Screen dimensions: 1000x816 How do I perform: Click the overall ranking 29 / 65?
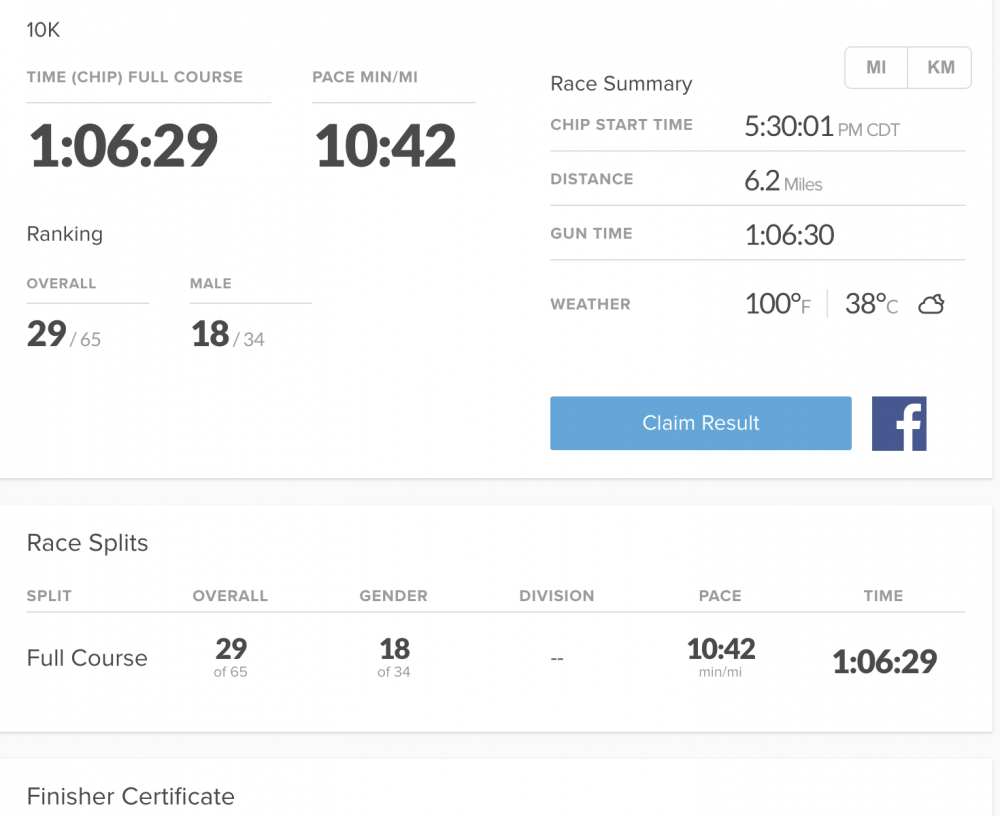pos(64,334)
